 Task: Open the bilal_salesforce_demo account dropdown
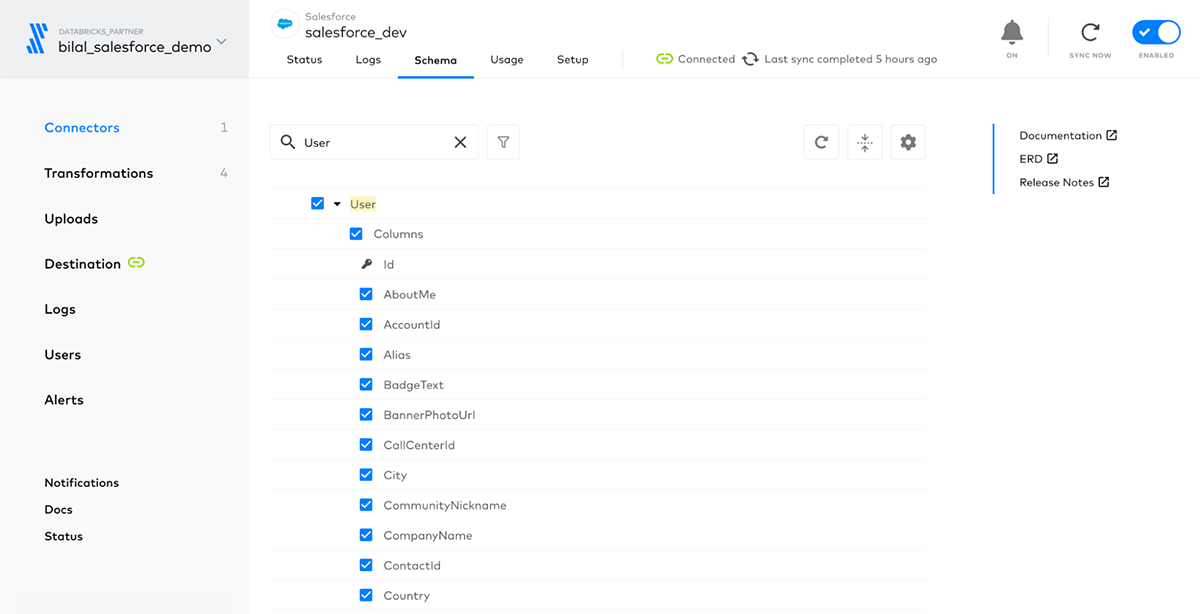click(222, 42)
